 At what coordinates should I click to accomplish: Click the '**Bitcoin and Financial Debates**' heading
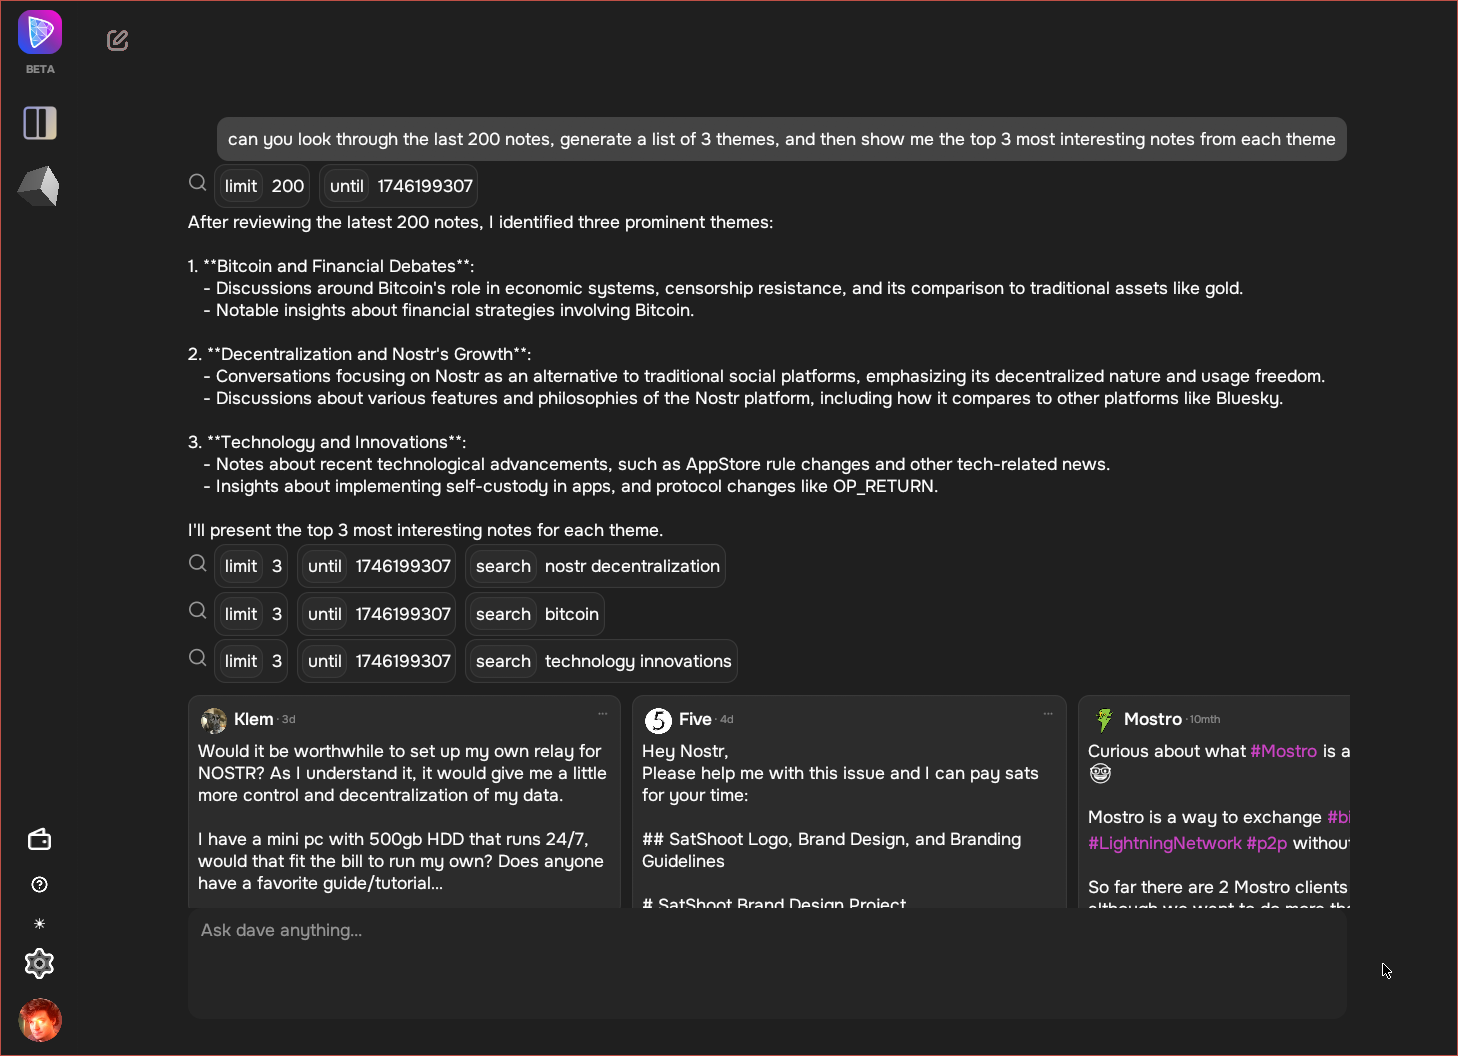click(338, 266)
